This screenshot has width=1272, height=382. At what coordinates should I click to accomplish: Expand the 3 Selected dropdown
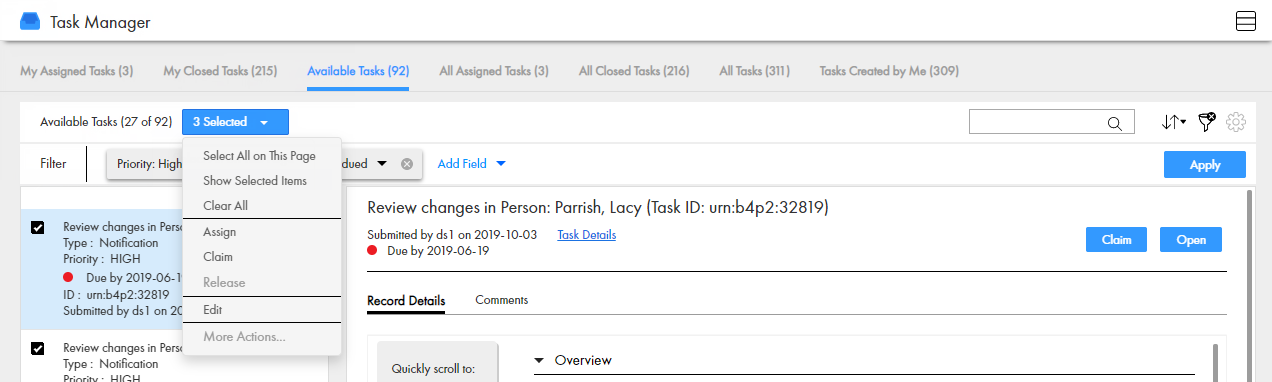(235, 122)
